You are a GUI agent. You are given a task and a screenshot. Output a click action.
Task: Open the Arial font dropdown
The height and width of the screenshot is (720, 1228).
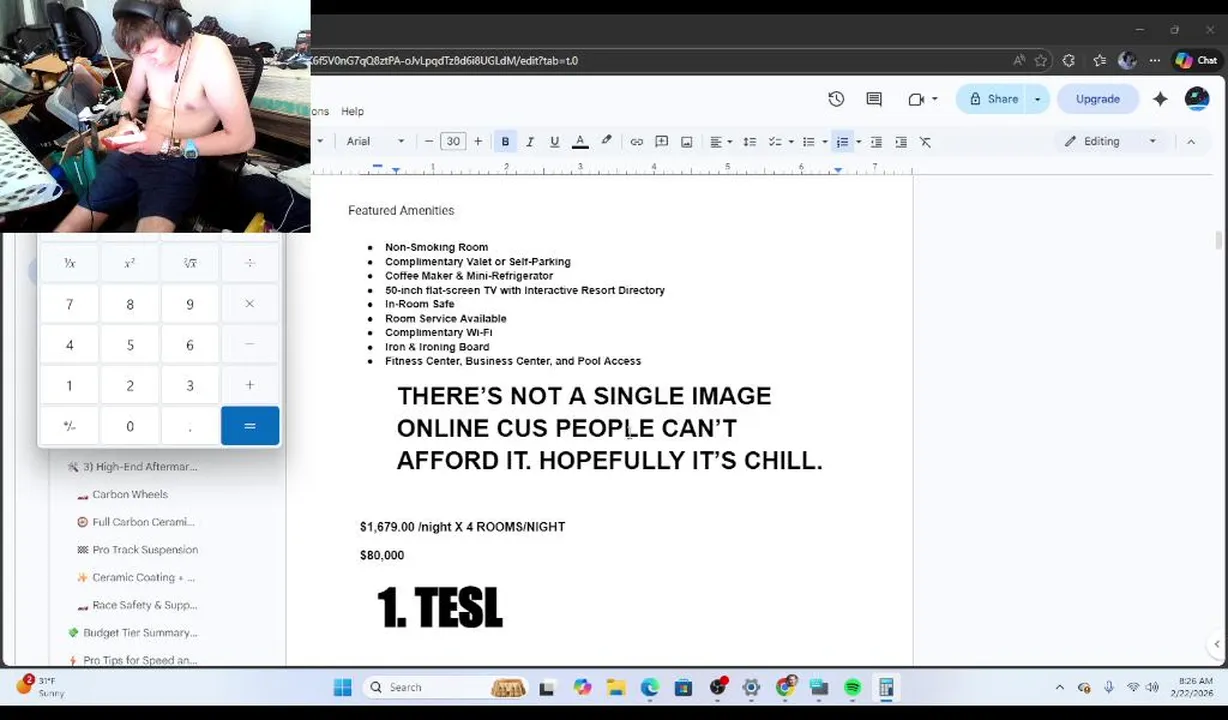point(376,142)
